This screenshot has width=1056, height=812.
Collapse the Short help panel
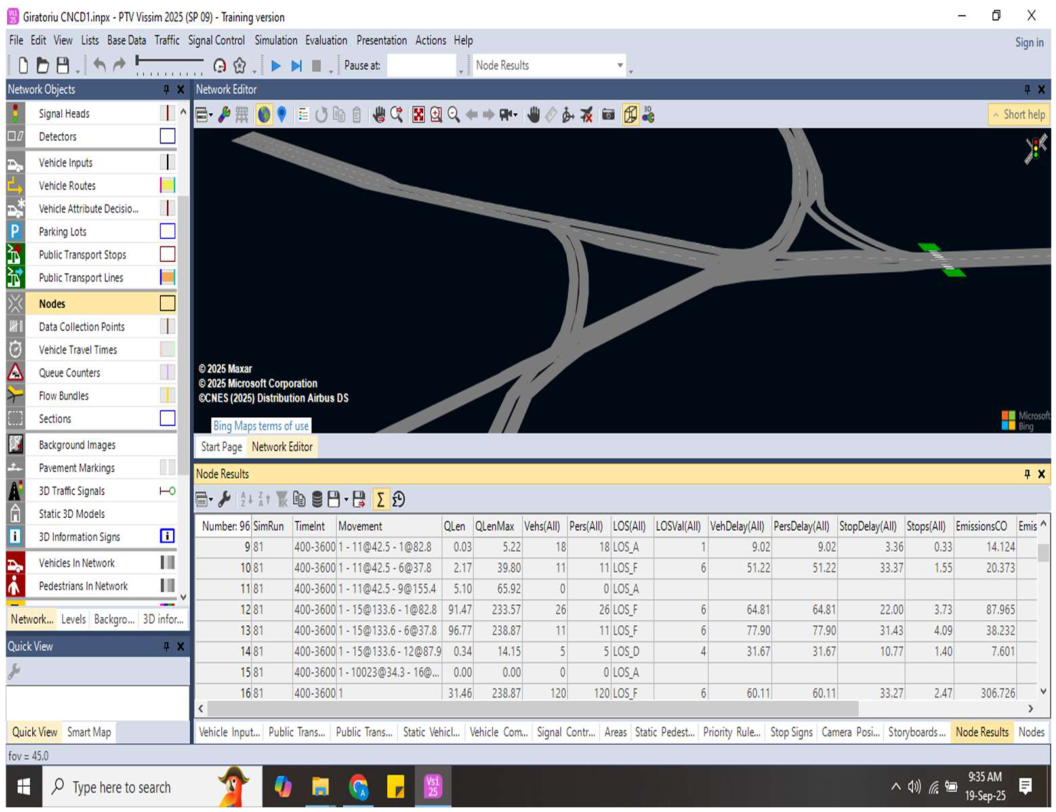[x=1018, y=114]
